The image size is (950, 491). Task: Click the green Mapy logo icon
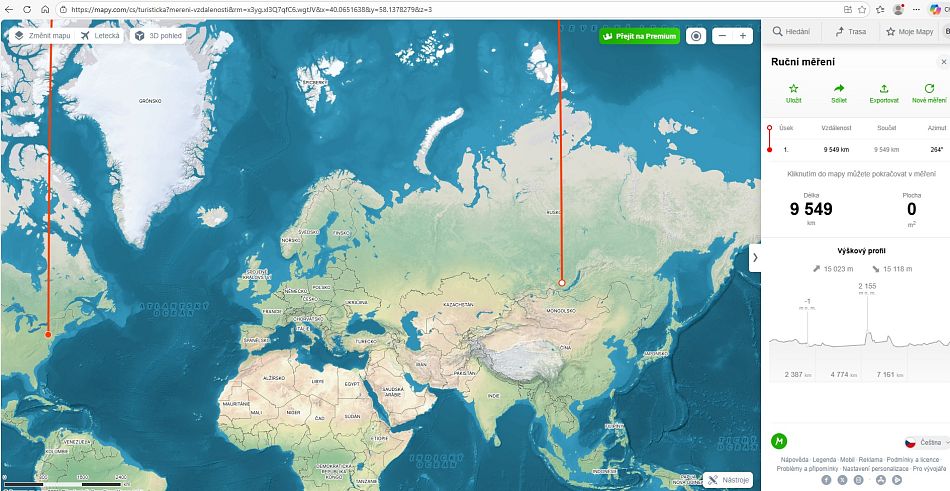(x=779, y=441)
